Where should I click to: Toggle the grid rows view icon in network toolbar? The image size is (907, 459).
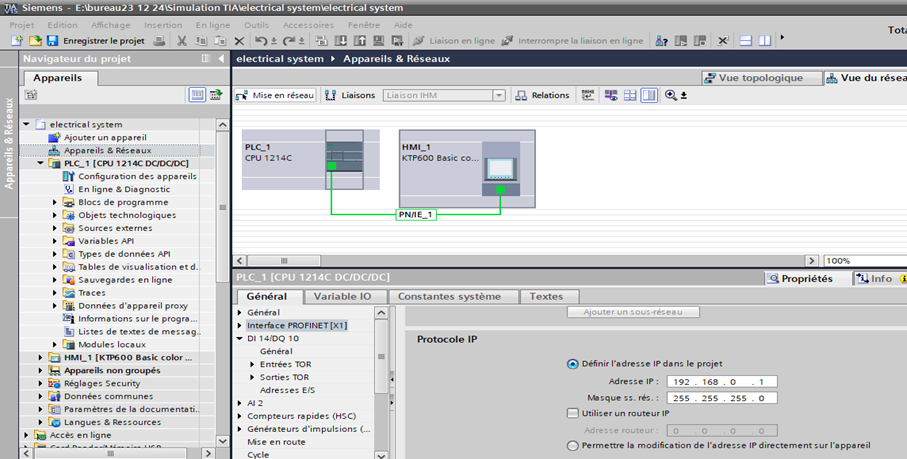(630, 95)
